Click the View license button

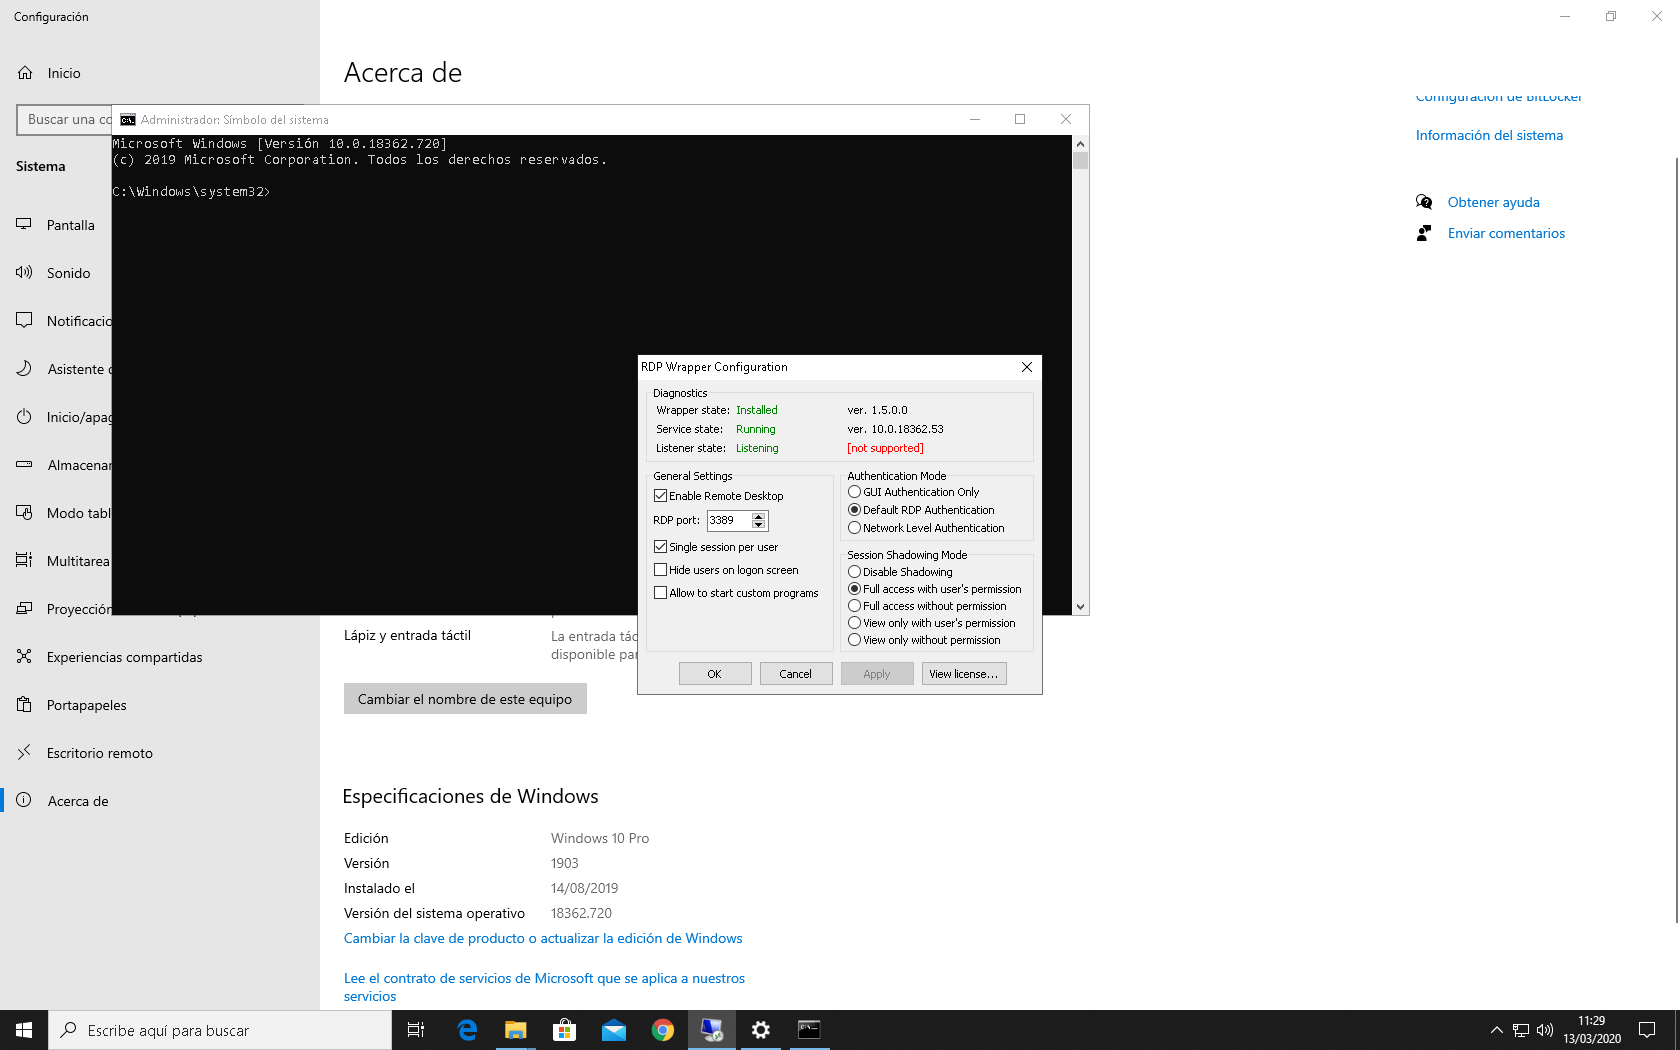coord(964,674)
